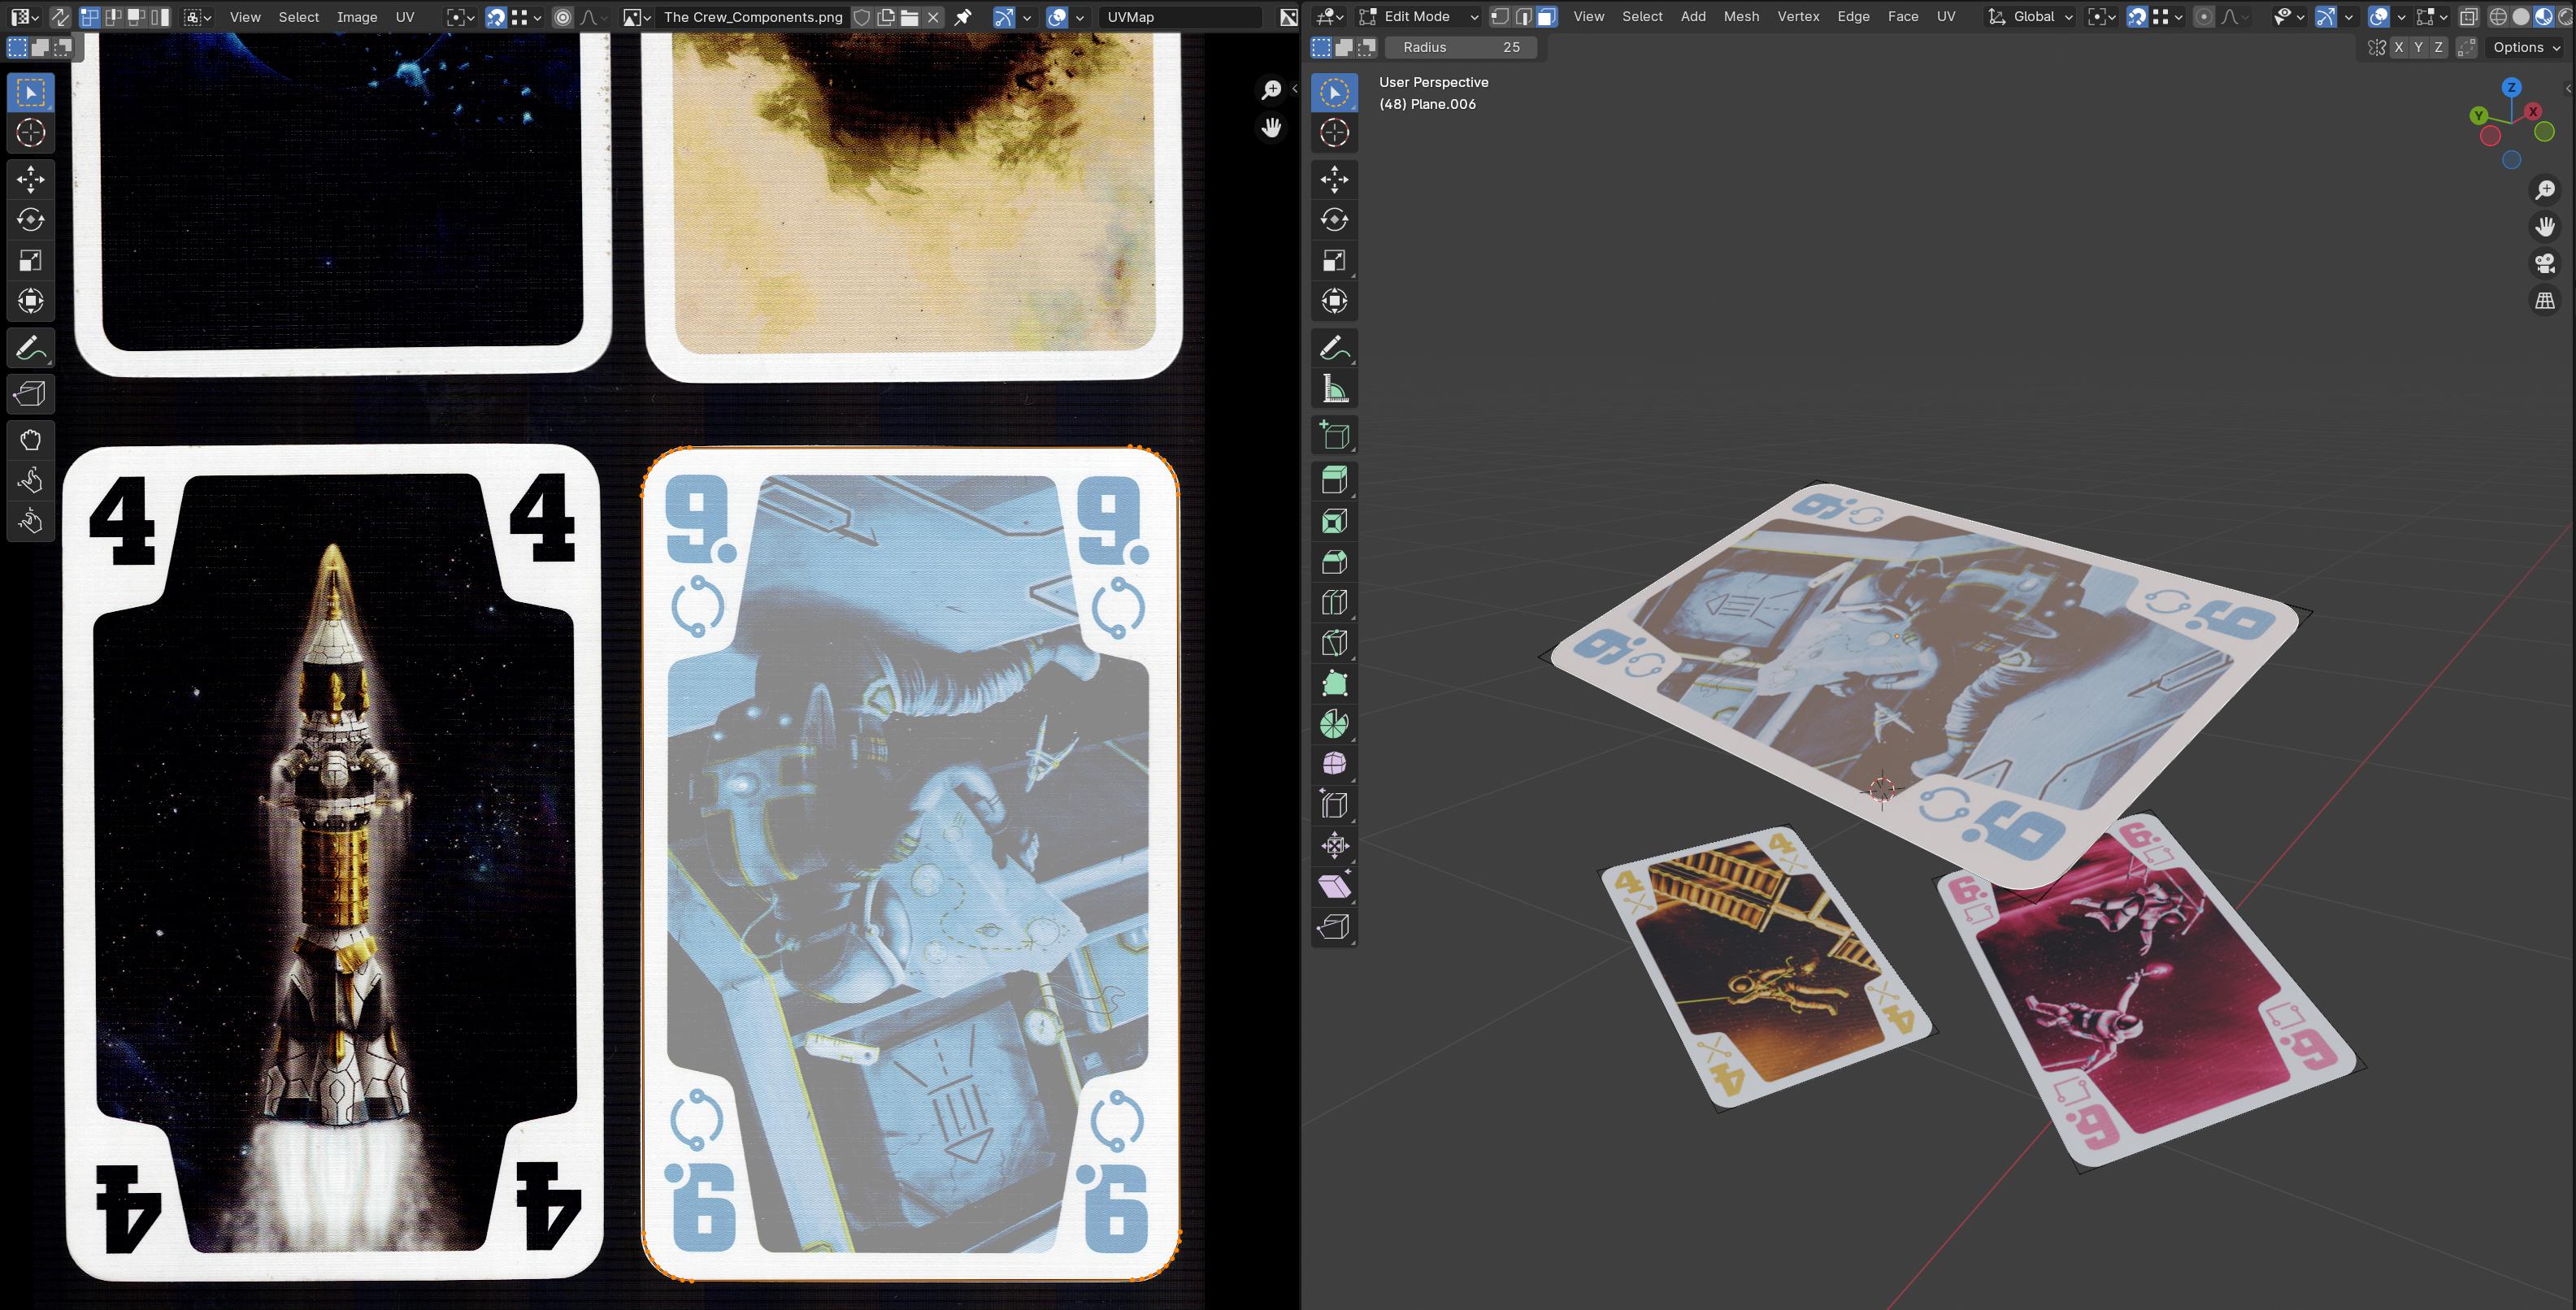Select the UV editor Annotate tool
This screenshot has height=1310, width=2576.
coord(30,348)
